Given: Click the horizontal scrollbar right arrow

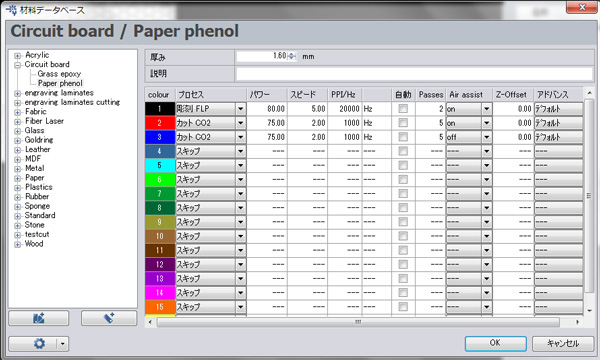Looking at the screenshot, I should [577, 322].
